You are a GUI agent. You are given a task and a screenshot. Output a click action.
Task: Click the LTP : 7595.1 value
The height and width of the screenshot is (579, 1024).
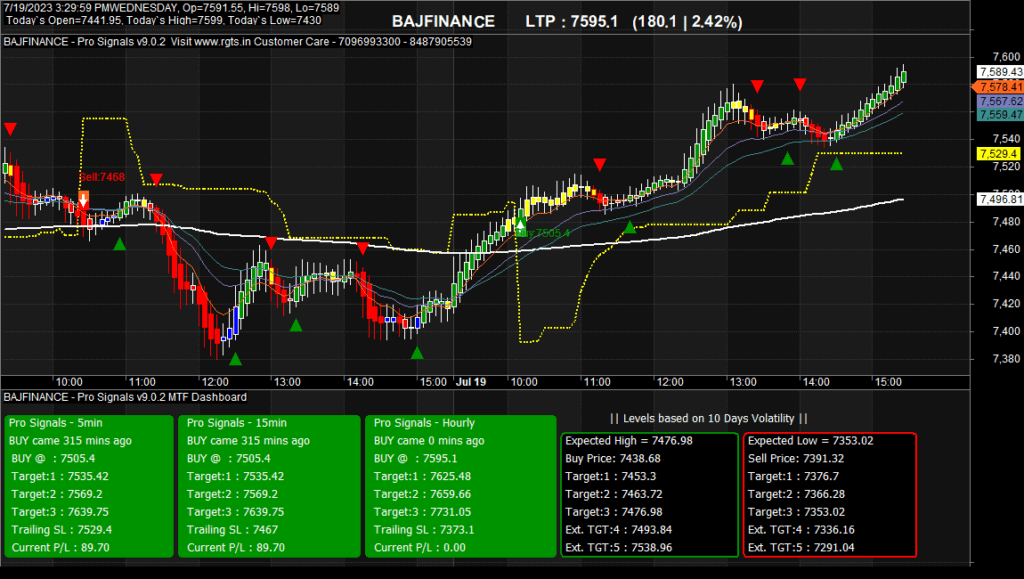[571, 22]
